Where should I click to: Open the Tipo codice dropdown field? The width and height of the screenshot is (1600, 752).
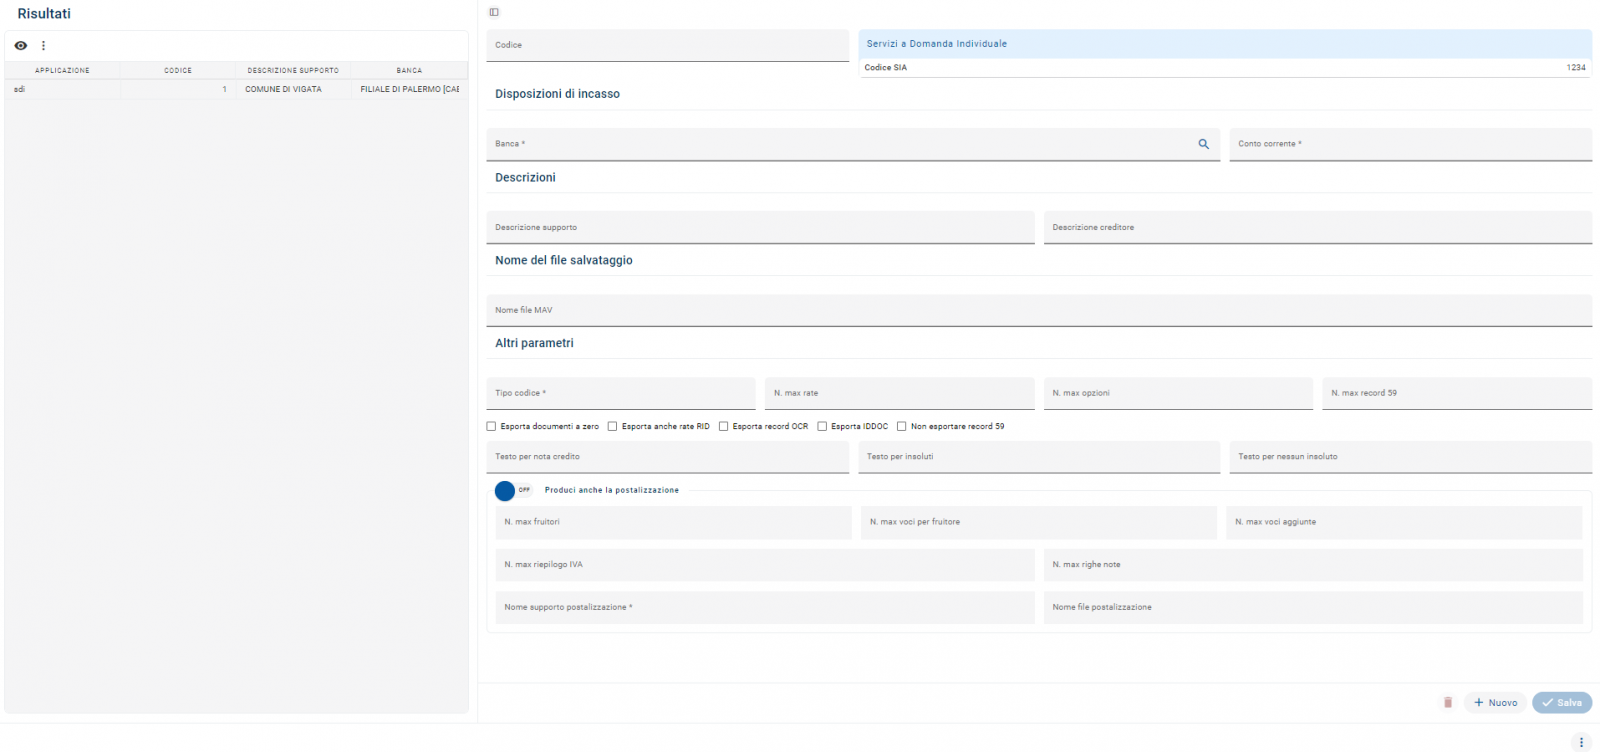(x=620, y=394)
